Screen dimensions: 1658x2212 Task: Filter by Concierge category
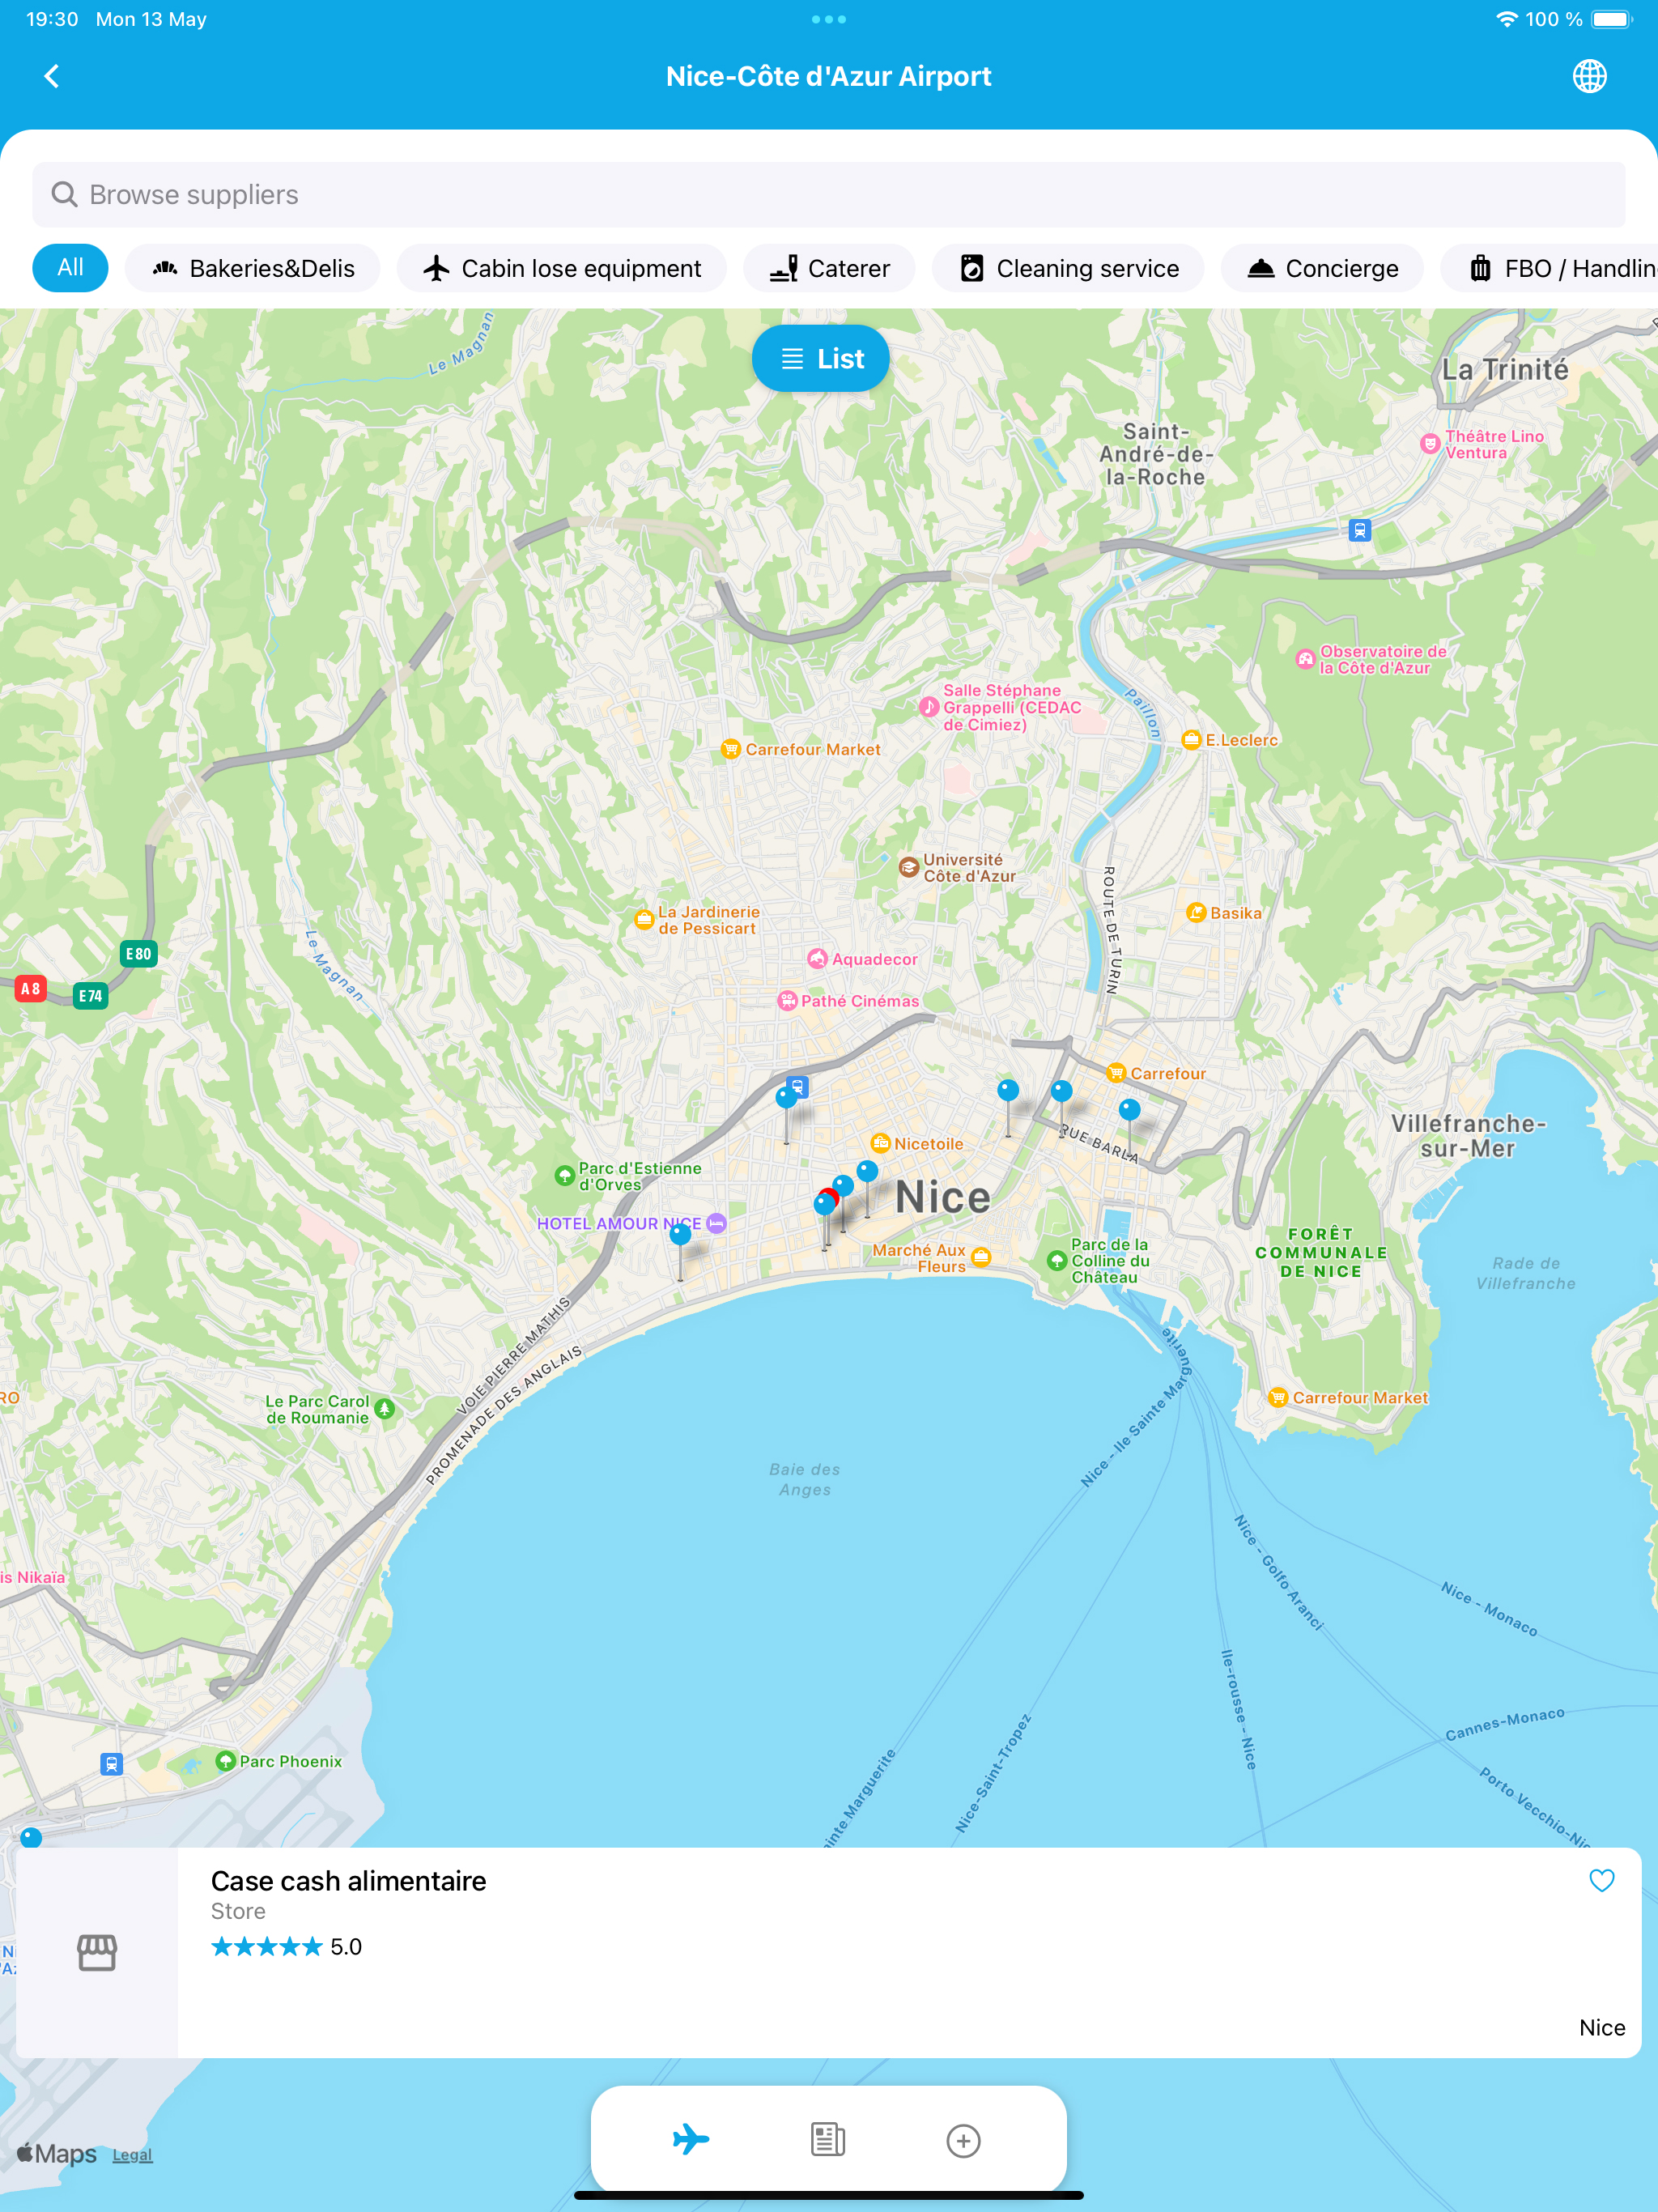coord(1321,268)
